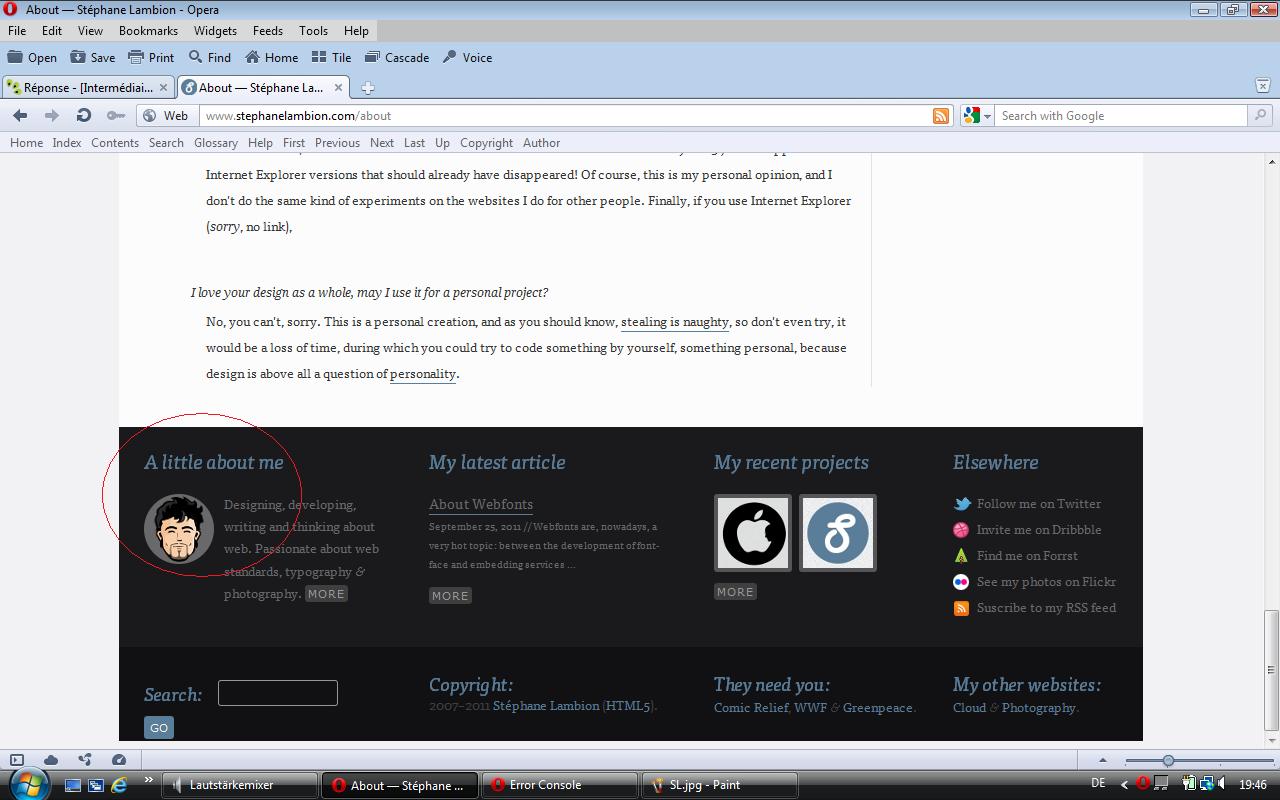Toggle Opera Link cloud icon in status bar
Screen dimensions: 1280x800
pos(51,760)
